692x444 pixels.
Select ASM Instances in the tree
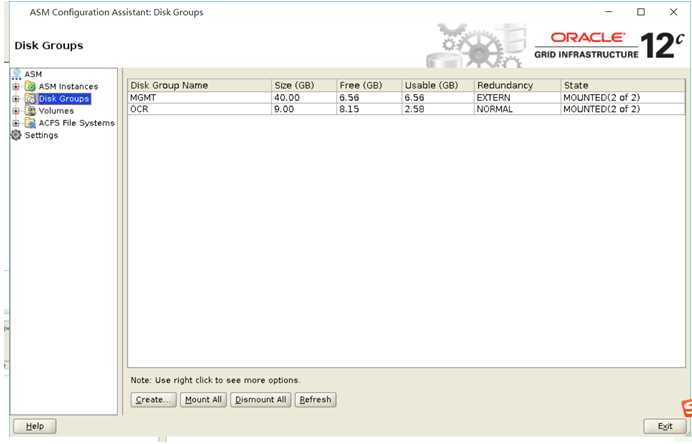(x=68, y=87)
